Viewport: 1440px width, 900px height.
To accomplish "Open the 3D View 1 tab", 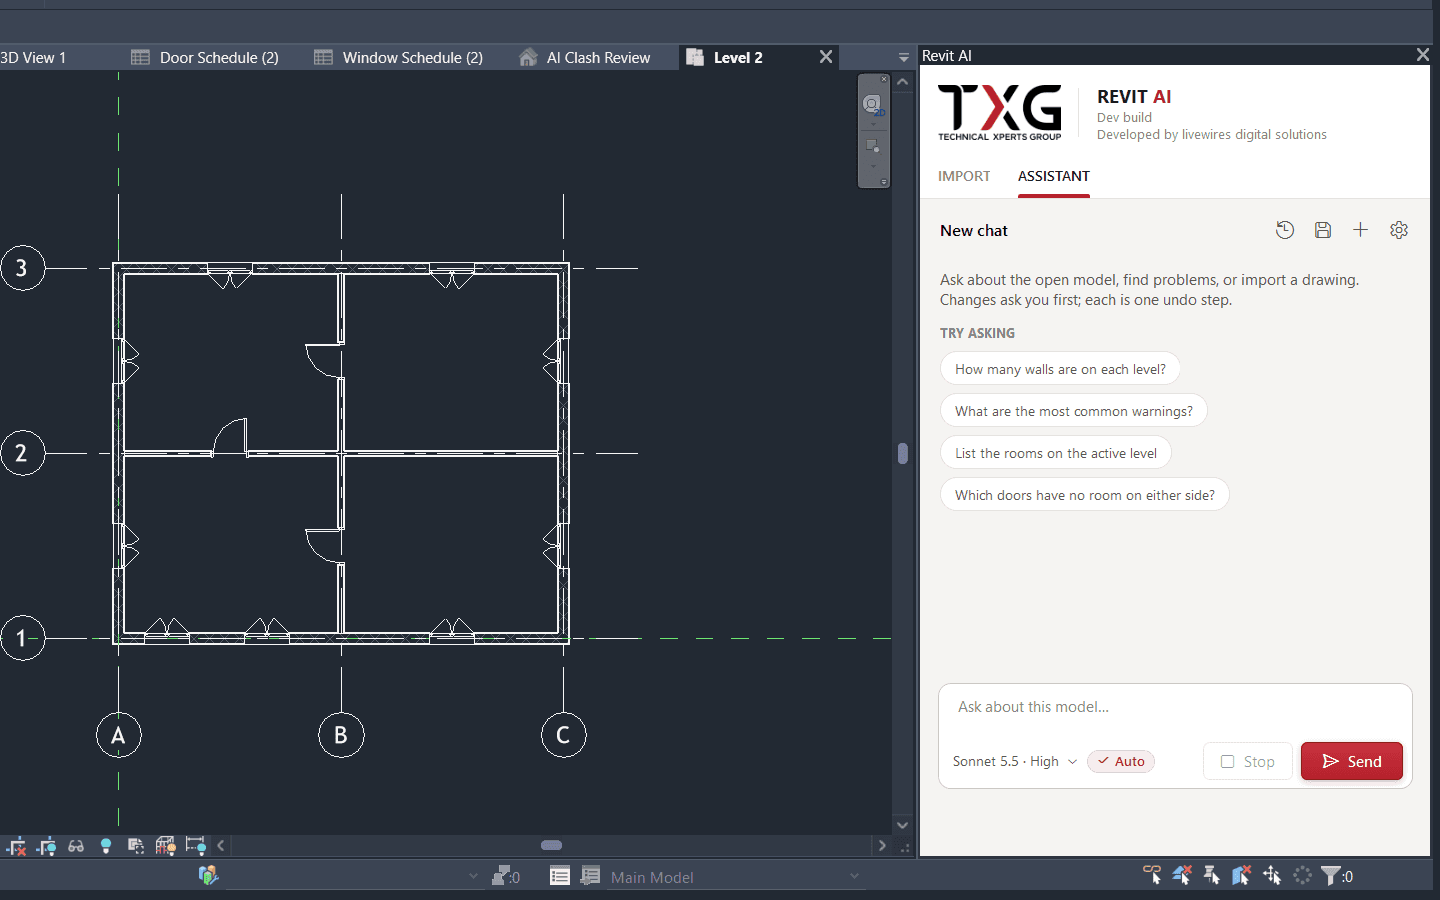I will tap(33, 58).
